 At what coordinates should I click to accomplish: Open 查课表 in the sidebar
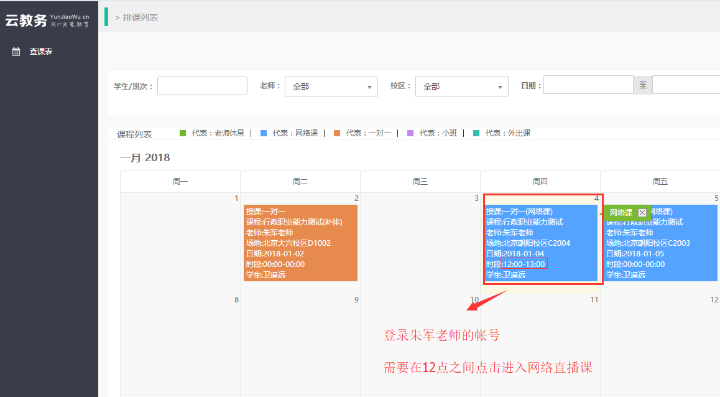pos(41,51)
